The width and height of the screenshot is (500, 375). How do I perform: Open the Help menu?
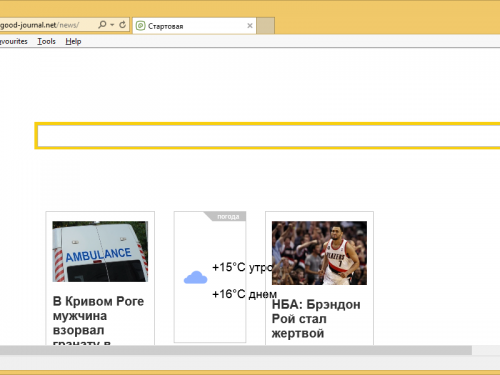tap(73, 41)
